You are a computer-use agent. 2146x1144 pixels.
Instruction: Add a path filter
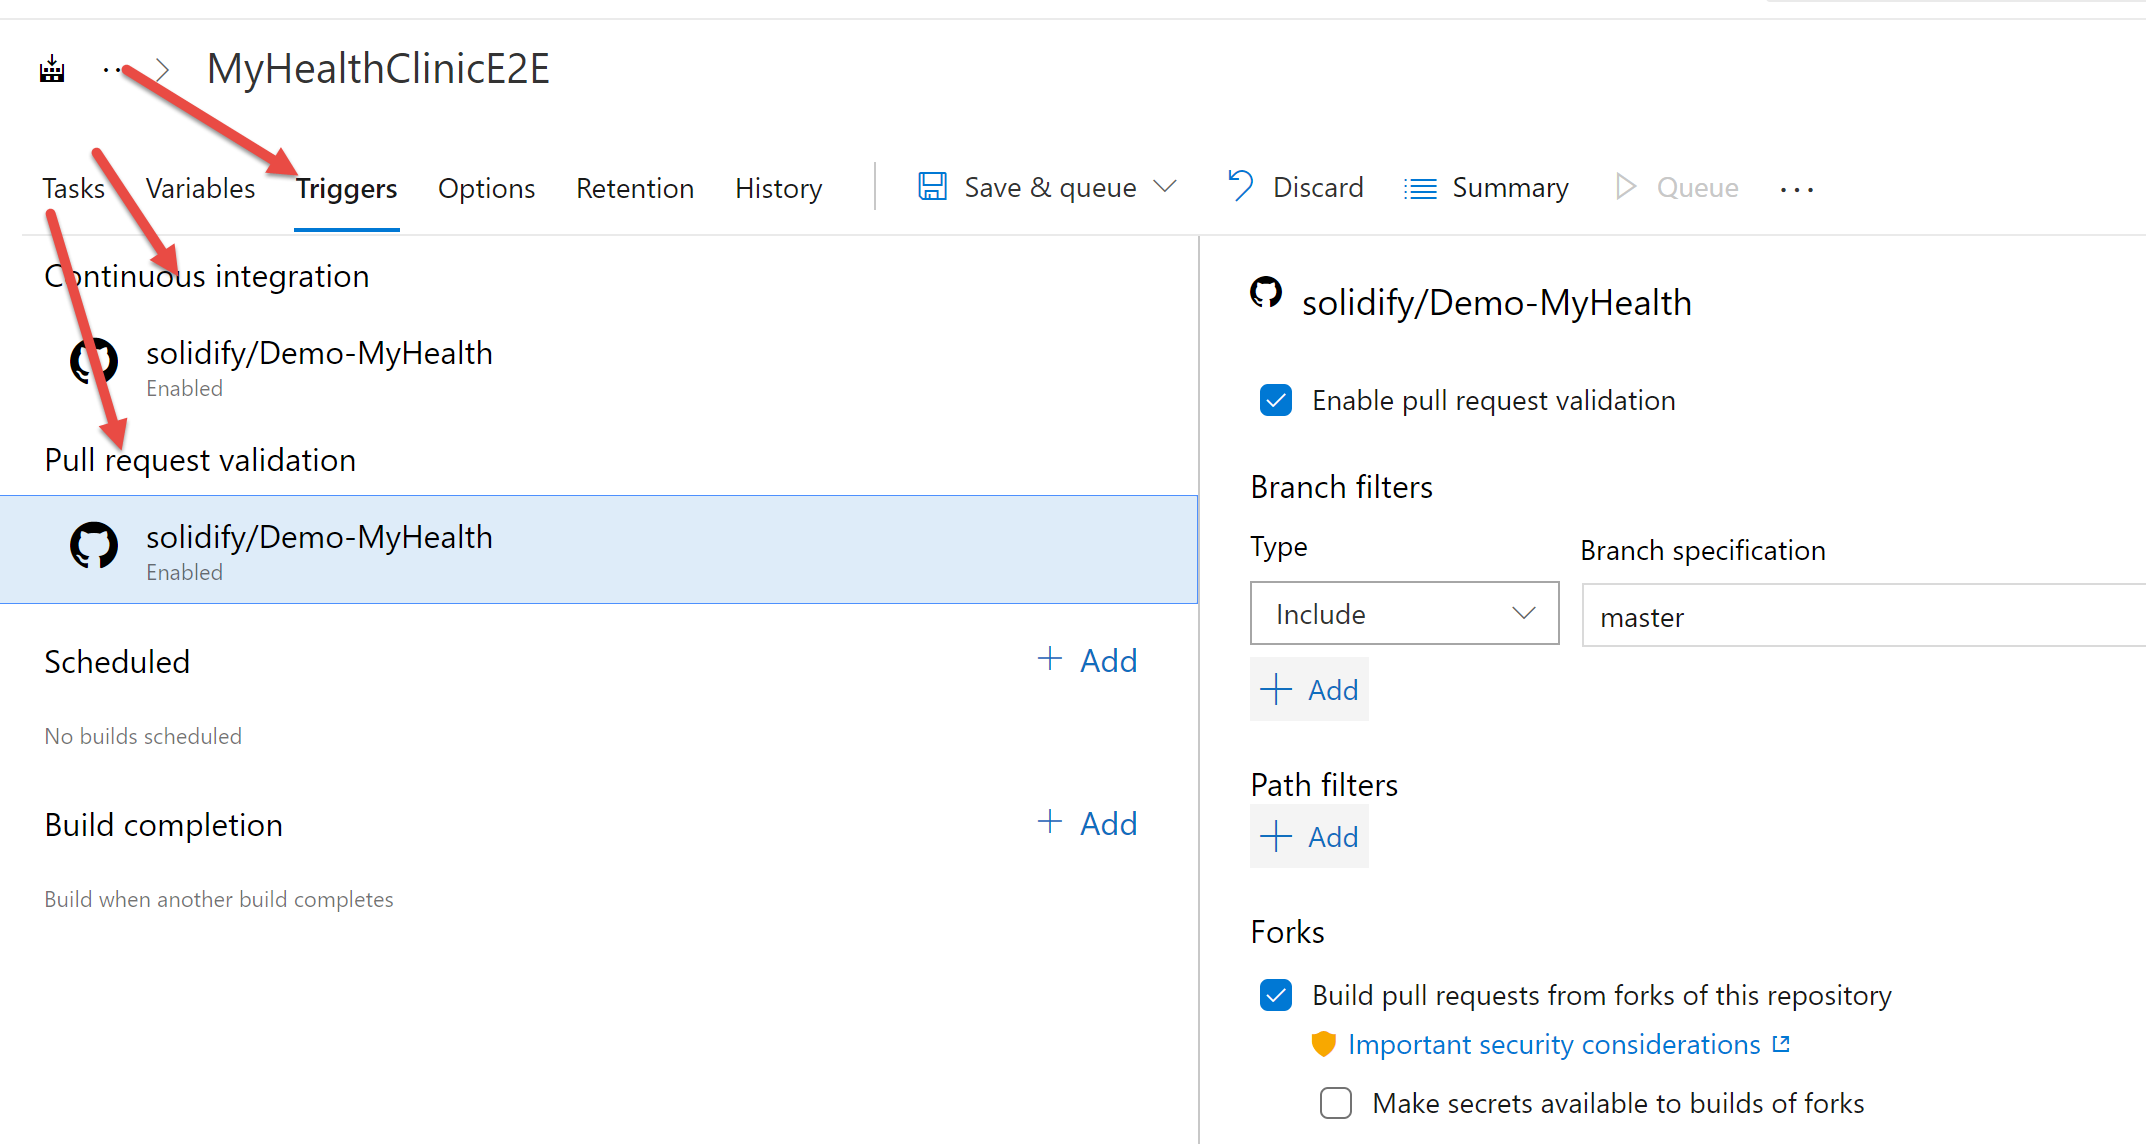(x=1309, y=836)
